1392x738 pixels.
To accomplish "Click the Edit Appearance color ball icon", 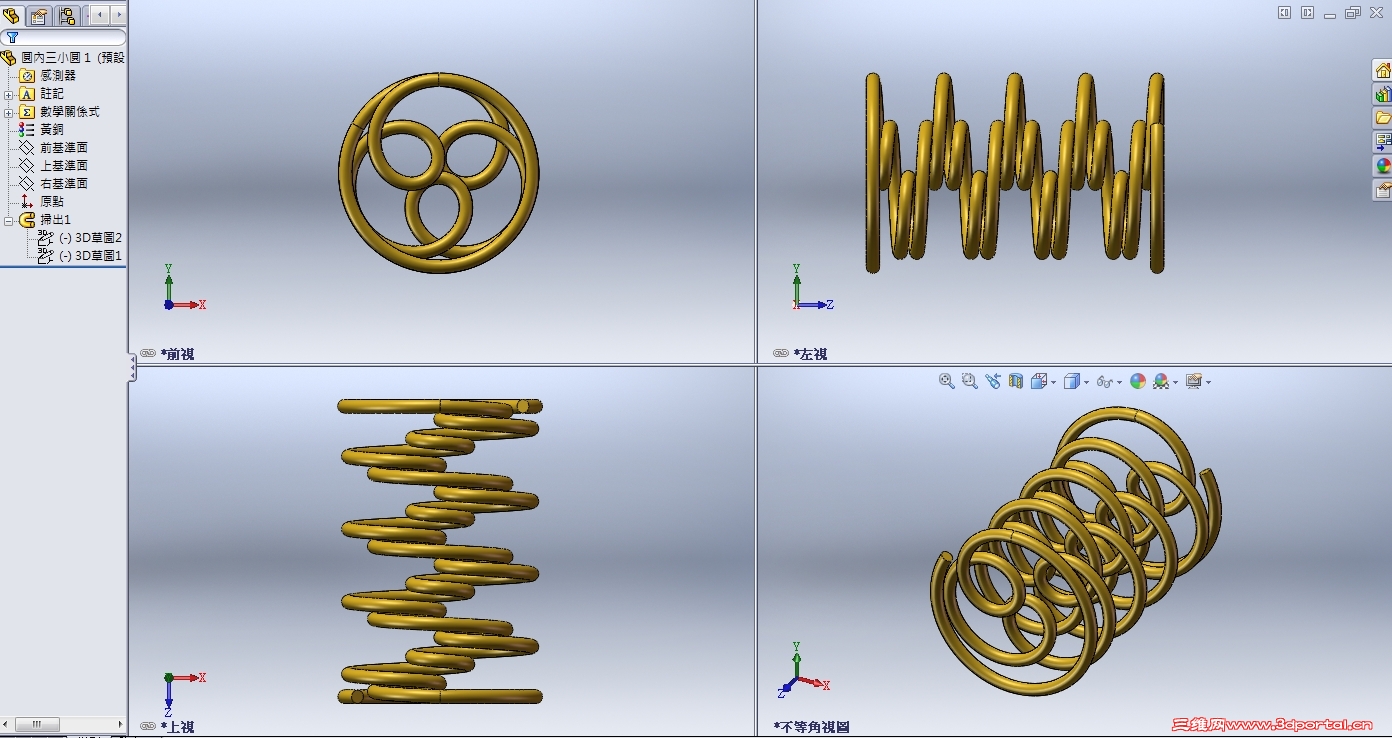I will point(1138,381).
